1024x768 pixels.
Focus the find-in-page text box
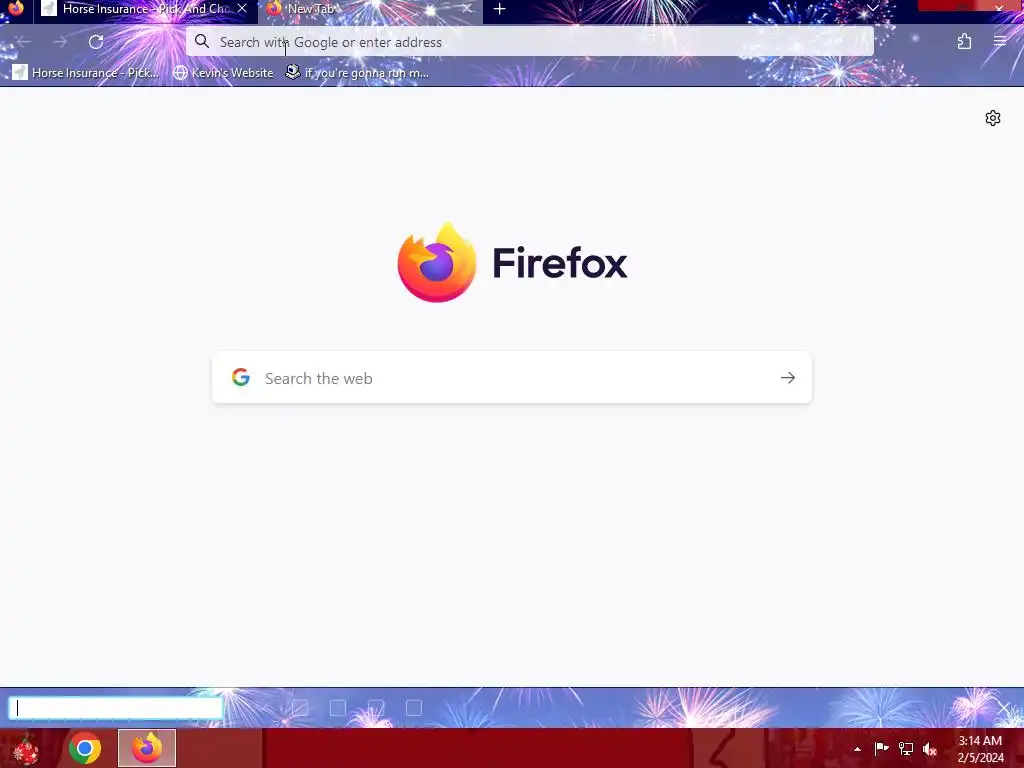click(116, 708)
